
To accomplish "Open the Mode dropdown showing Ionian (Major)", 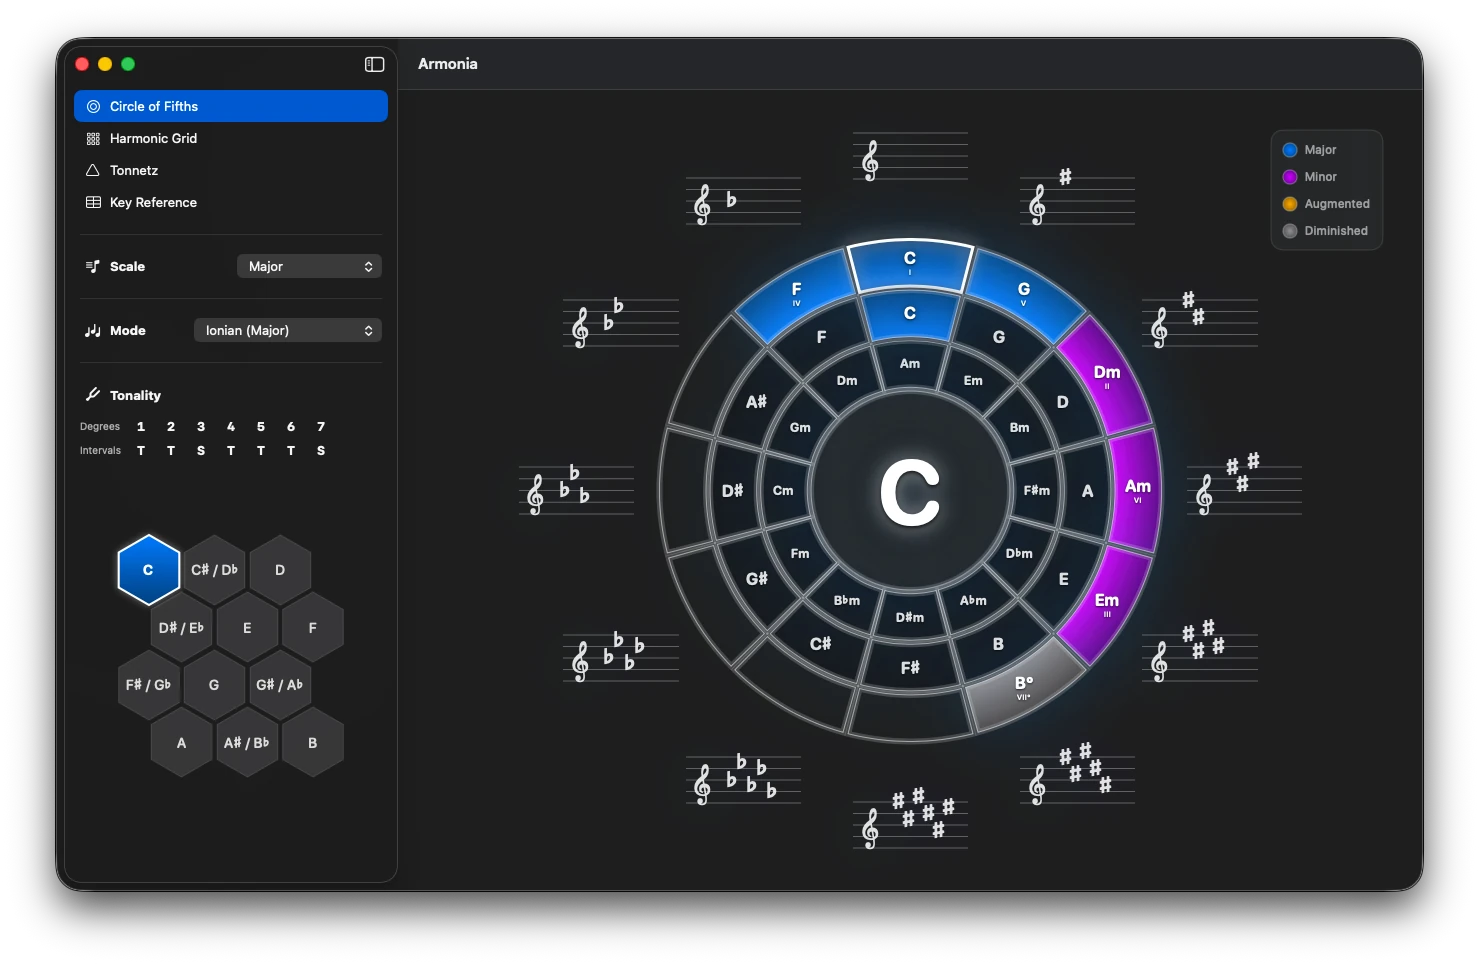I will (x=288, y=330).
